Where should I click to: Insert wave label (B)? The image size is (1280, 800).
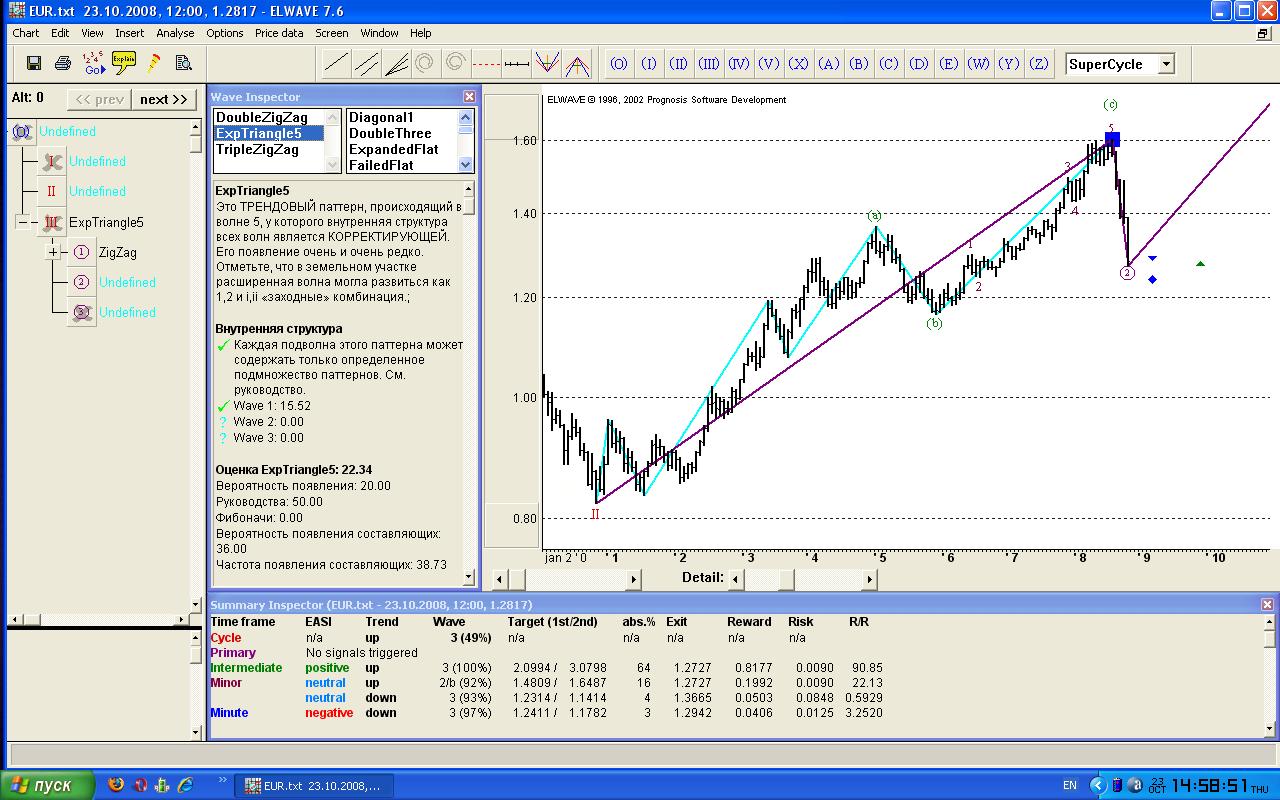click(859, 64)
